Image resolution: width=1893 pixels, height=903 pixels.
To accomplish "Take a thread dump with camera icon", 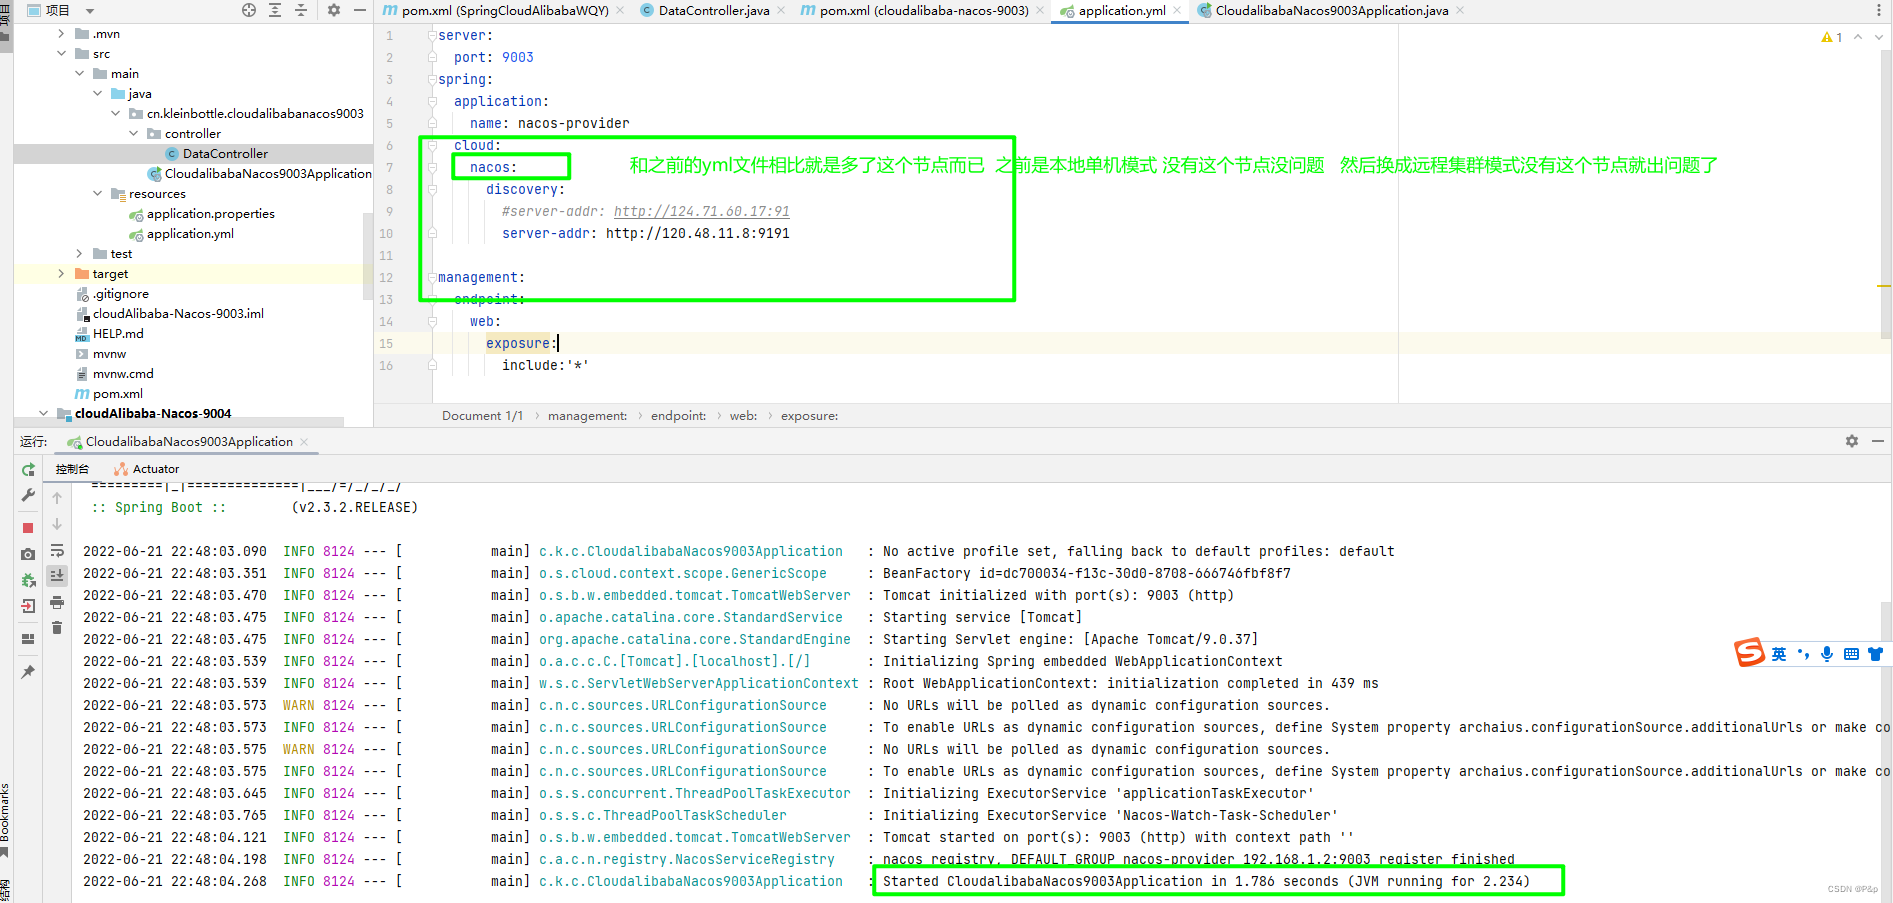I will coord(28,554).
